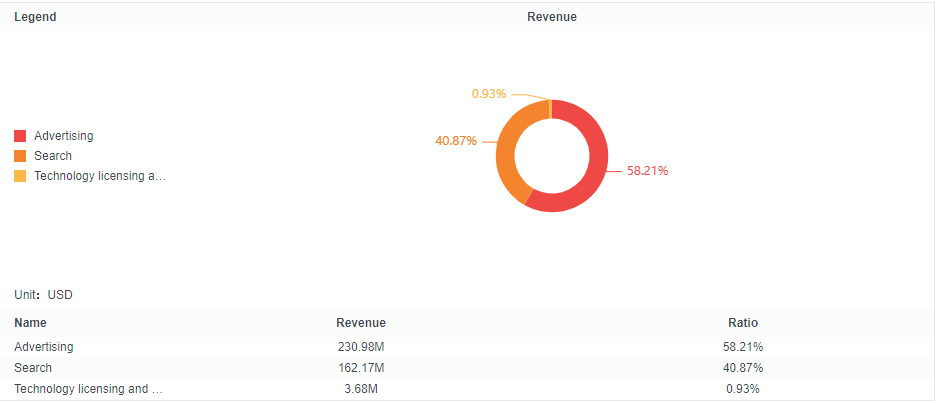Select the Advertising table row name
Screen dimensions: 936x403
click(x=44, y=347)
